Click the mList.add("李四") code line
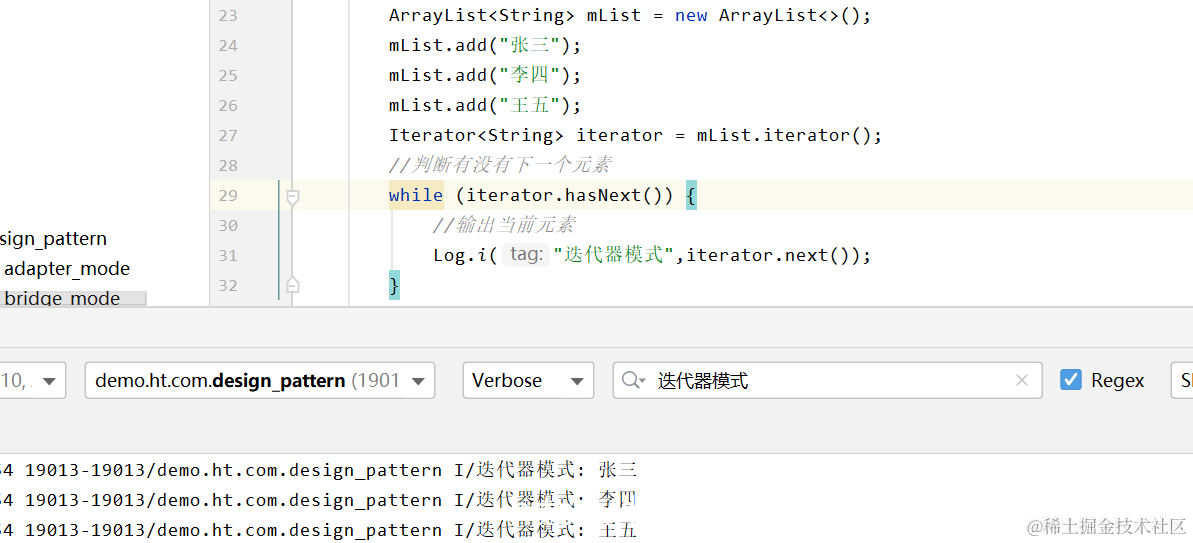Screen dimensions: 1193x543 [x=485, y=75]
